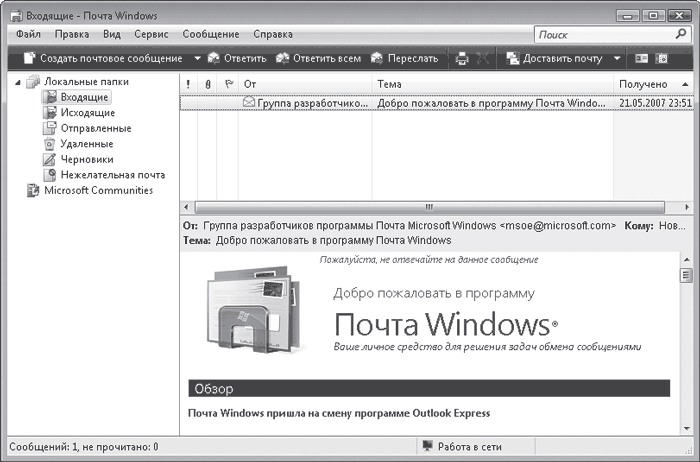Click the sender address msoe@microsoft.com

click(x=558, y=226)
